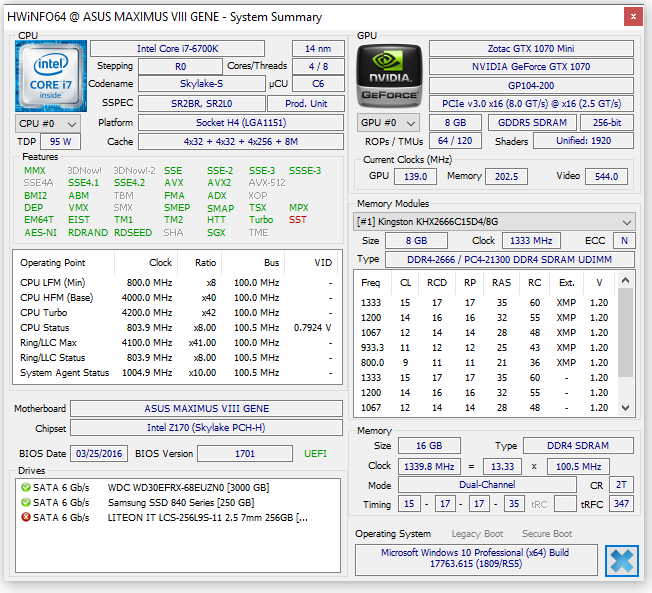
Task: Open the CPU #0 selector dropdown
Action: point(48,124)
